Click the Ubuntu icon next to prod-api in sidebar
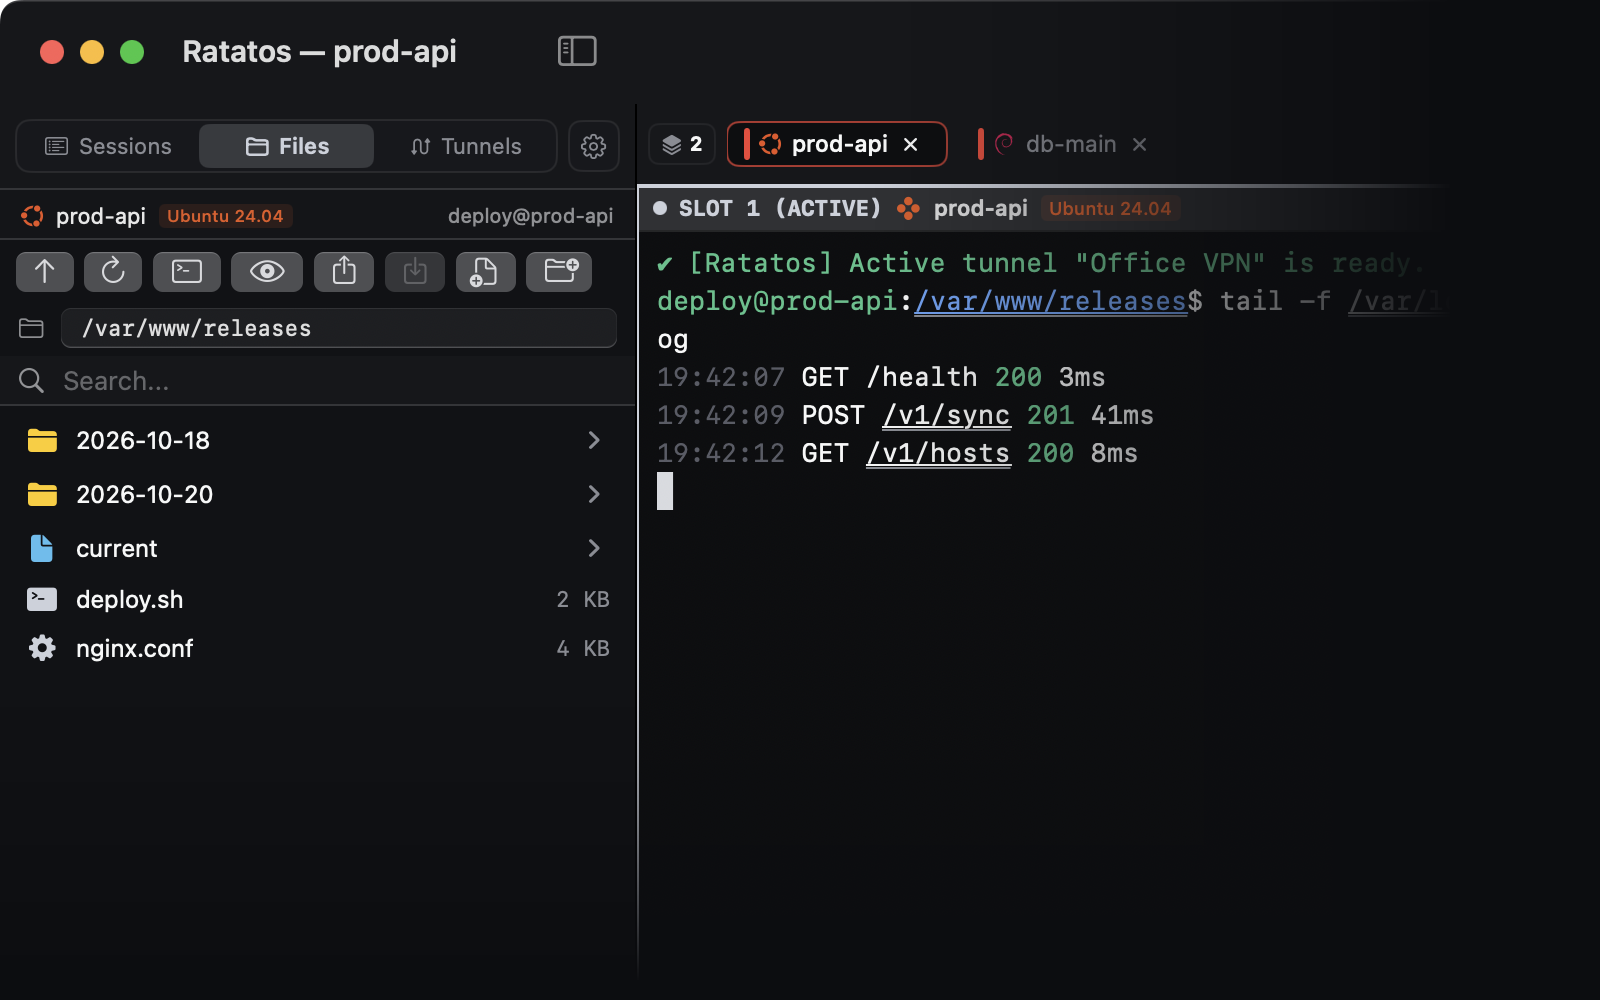This screenshot has width=1600, height=1000. coord(32,216)
